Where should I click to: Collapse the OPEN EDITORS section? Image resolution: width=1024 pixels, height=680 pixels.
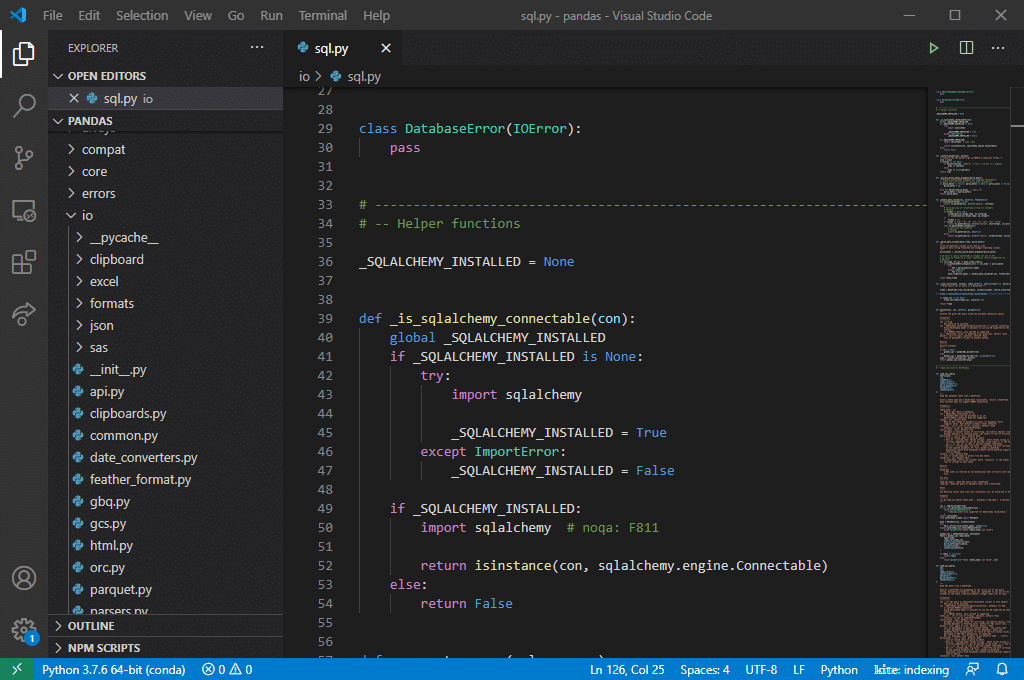point(58,75)
